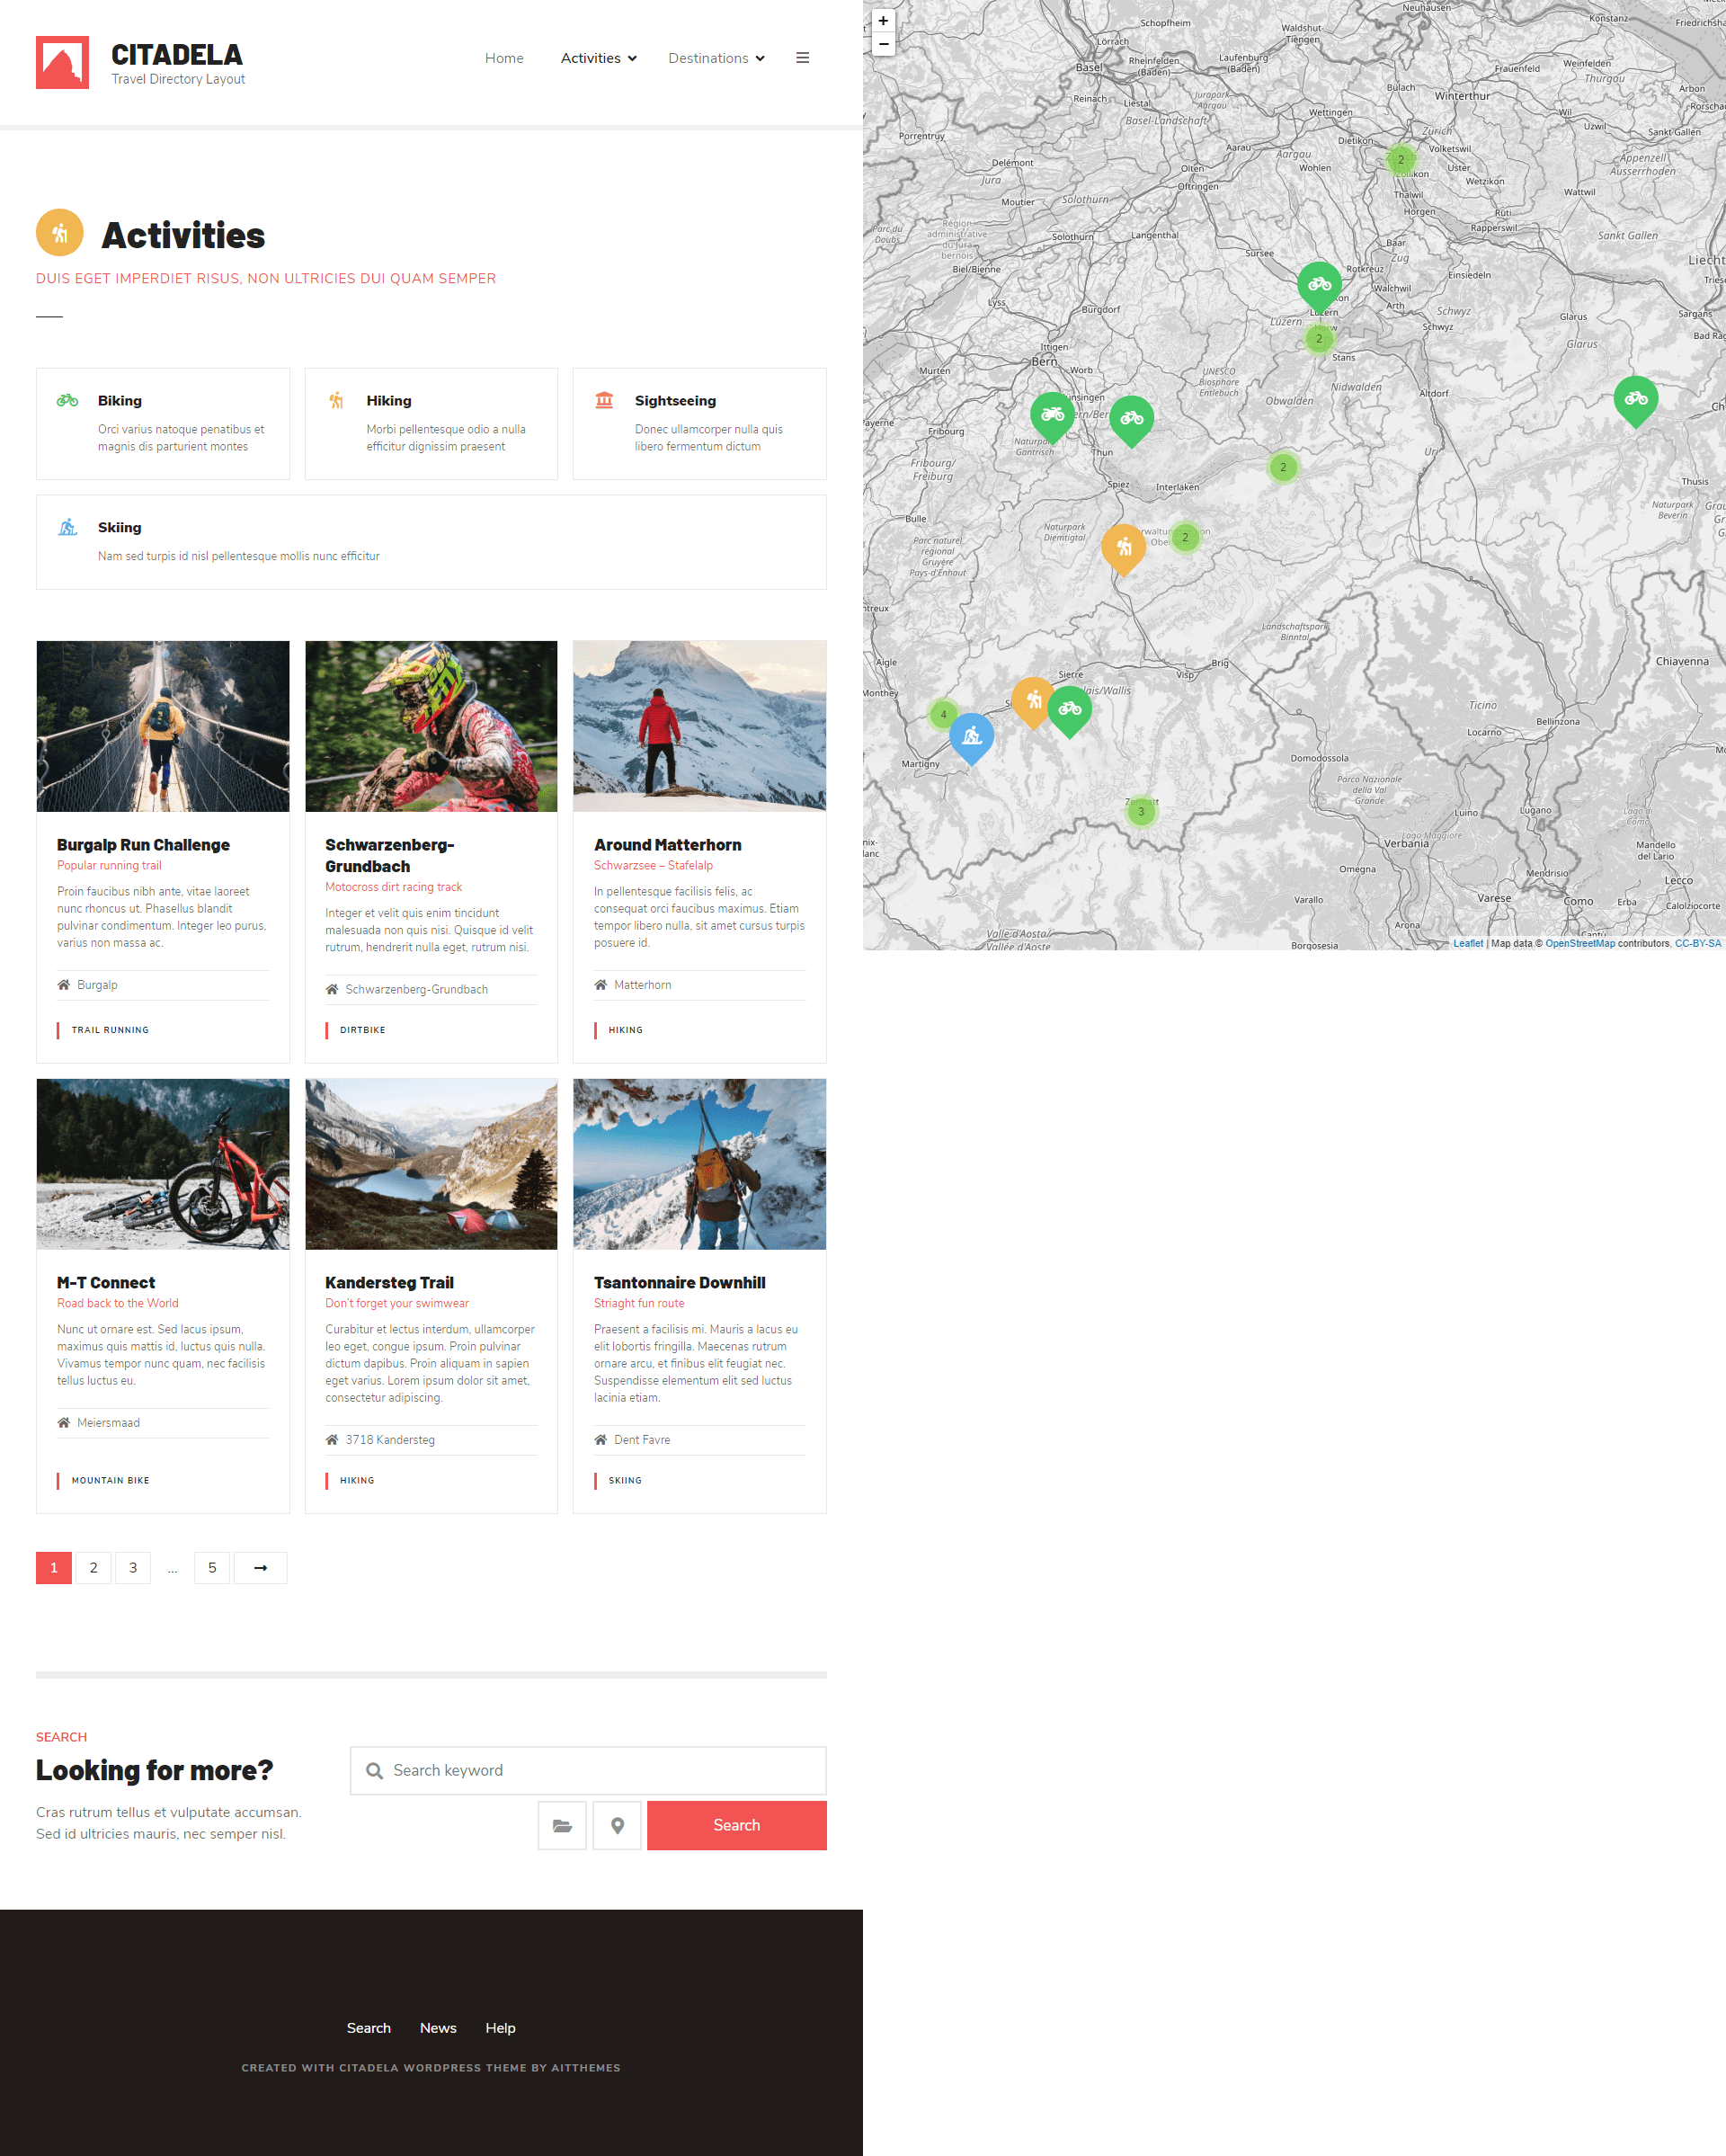Click the next page arrow in pagination
Viewport: 1726px width, 2156px height.
[x=260, y=1567]
